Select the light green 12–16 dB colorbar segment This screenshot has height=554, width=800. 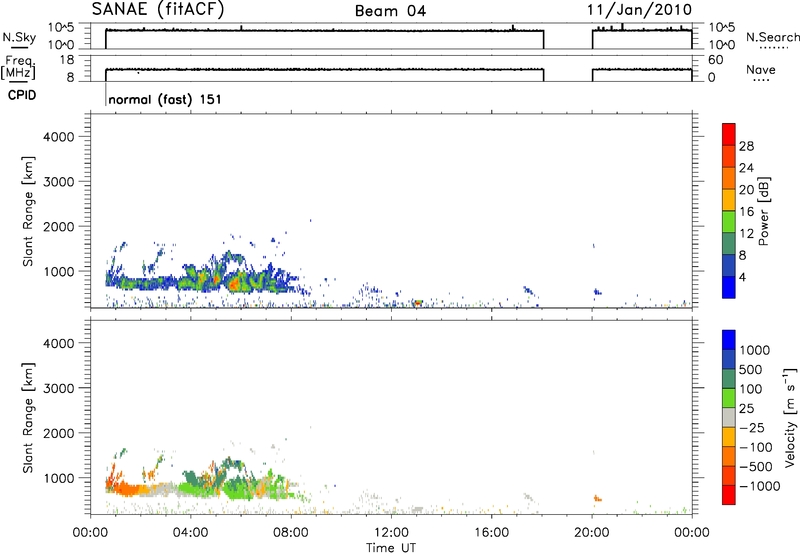[729, 221]
